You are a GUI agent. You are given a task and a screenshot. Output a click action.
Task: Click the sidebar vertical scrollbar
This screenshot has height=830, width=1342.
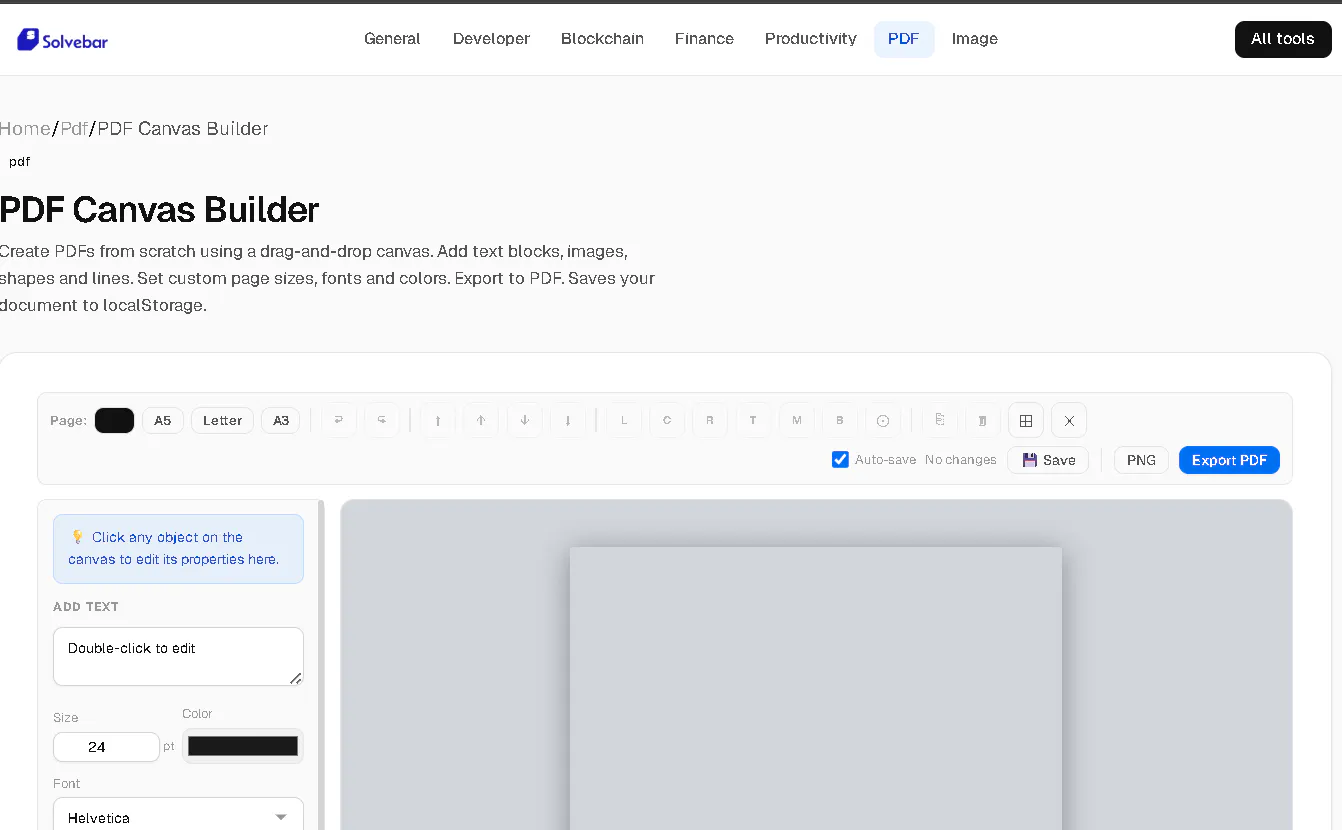[x=321, y=665]
